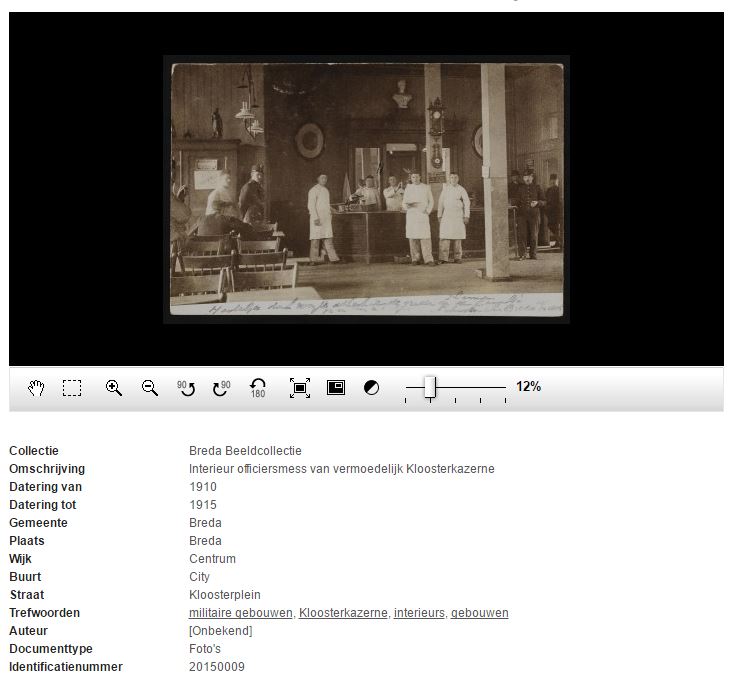Click the zoom slider handle
Image resolution: width=734 pixels, height=689 pixels.
coord(430,387)
